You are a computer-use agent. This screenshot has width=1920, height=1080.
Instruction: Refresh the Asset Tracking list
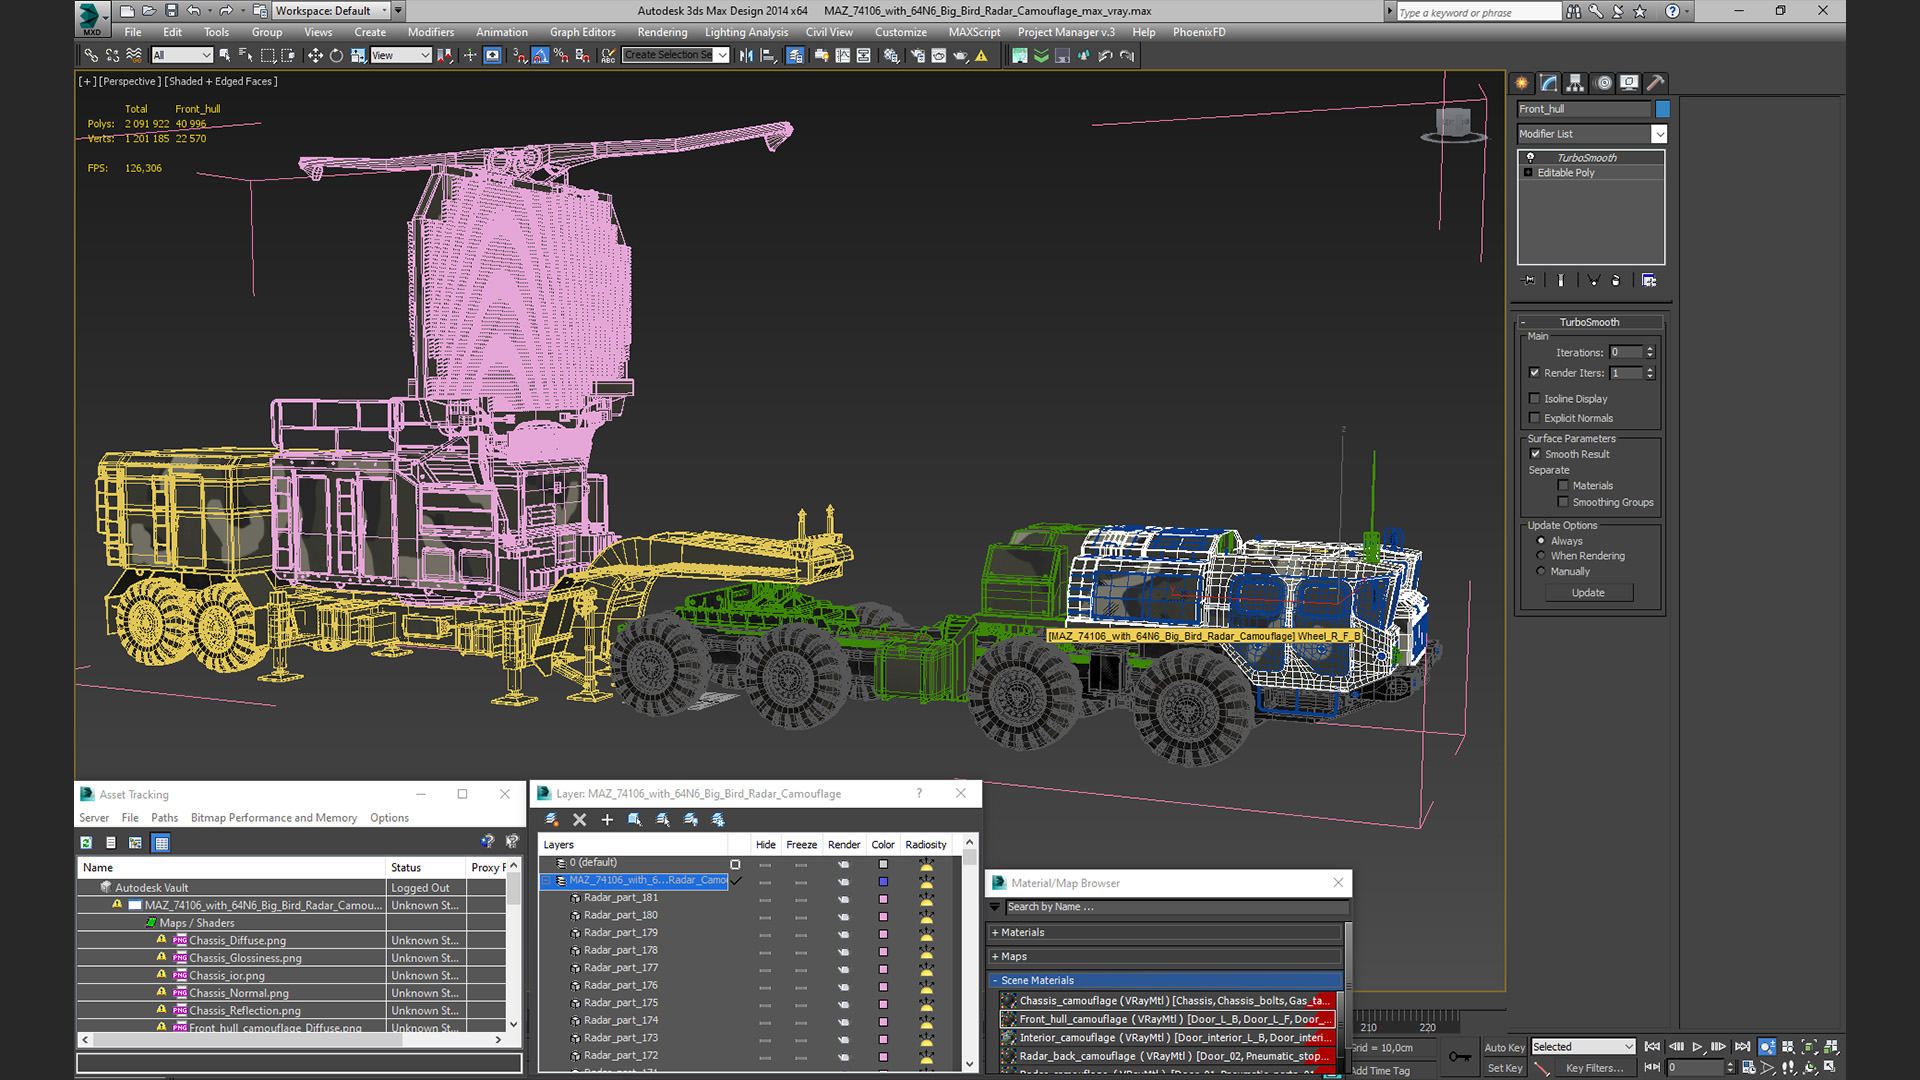pos(86,843)
